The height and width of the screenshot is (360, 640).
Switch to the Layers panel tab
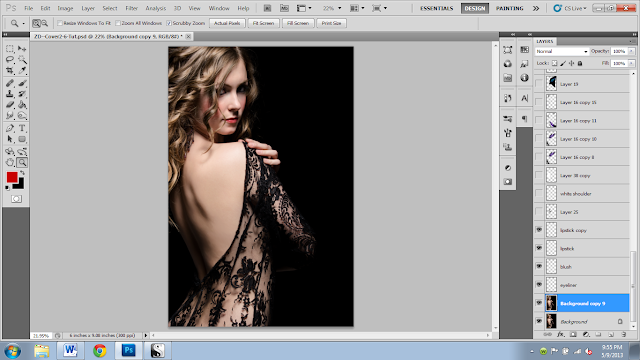click(x=544, y=41)
